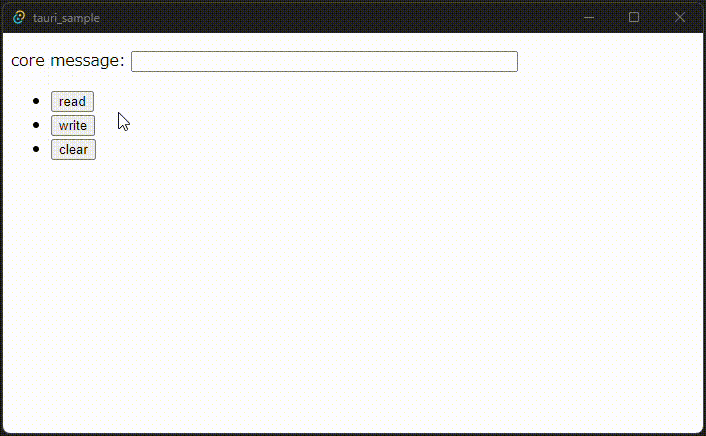Click the word "core" in the label
Viewport: 706px width, 436px height.
click(x=28, y=60)
